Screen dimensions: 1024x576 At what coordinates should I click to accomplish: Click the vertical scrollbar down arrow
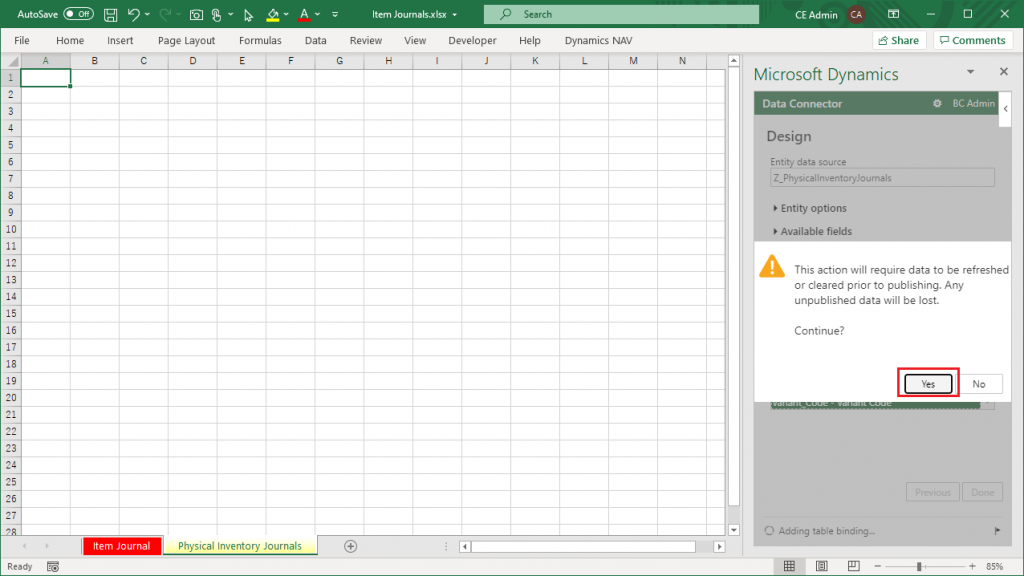point(734,530)
